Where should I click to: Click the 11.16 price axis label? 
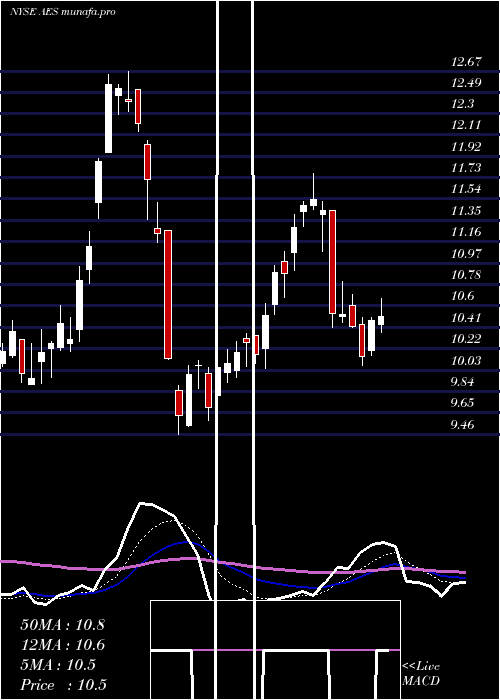pos(466,232)
